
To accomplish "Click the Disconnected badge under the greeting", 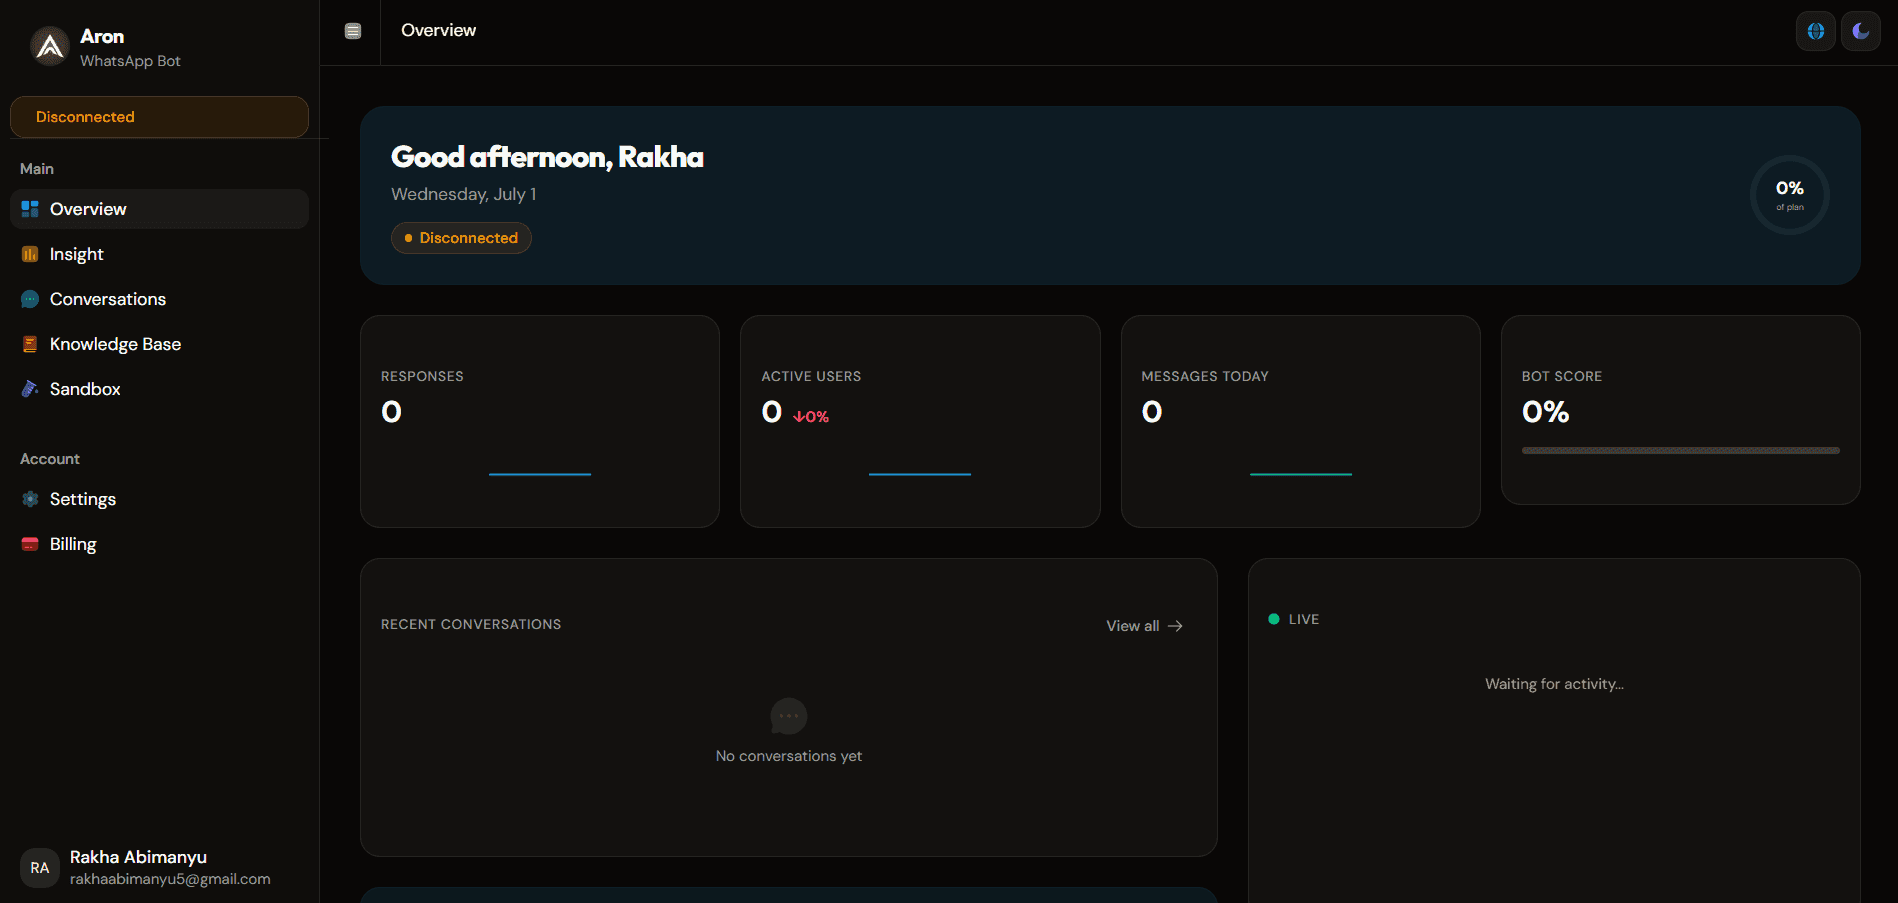I will tap(461, 238).
